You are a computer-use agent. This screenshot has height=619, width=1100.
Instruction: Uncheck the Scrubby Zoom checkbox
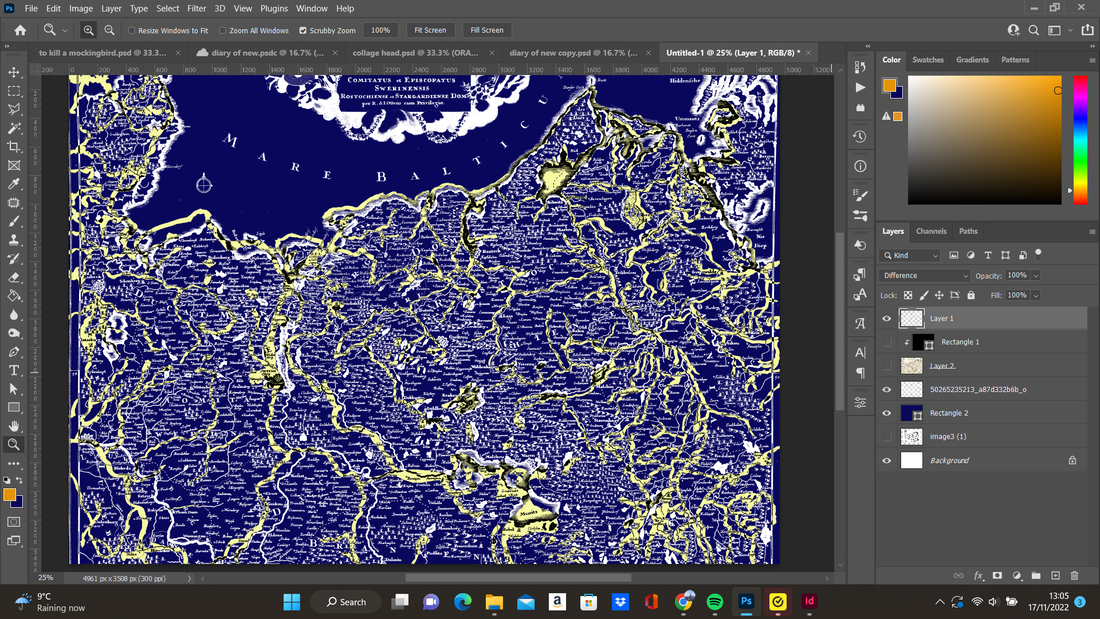[303, 31]
